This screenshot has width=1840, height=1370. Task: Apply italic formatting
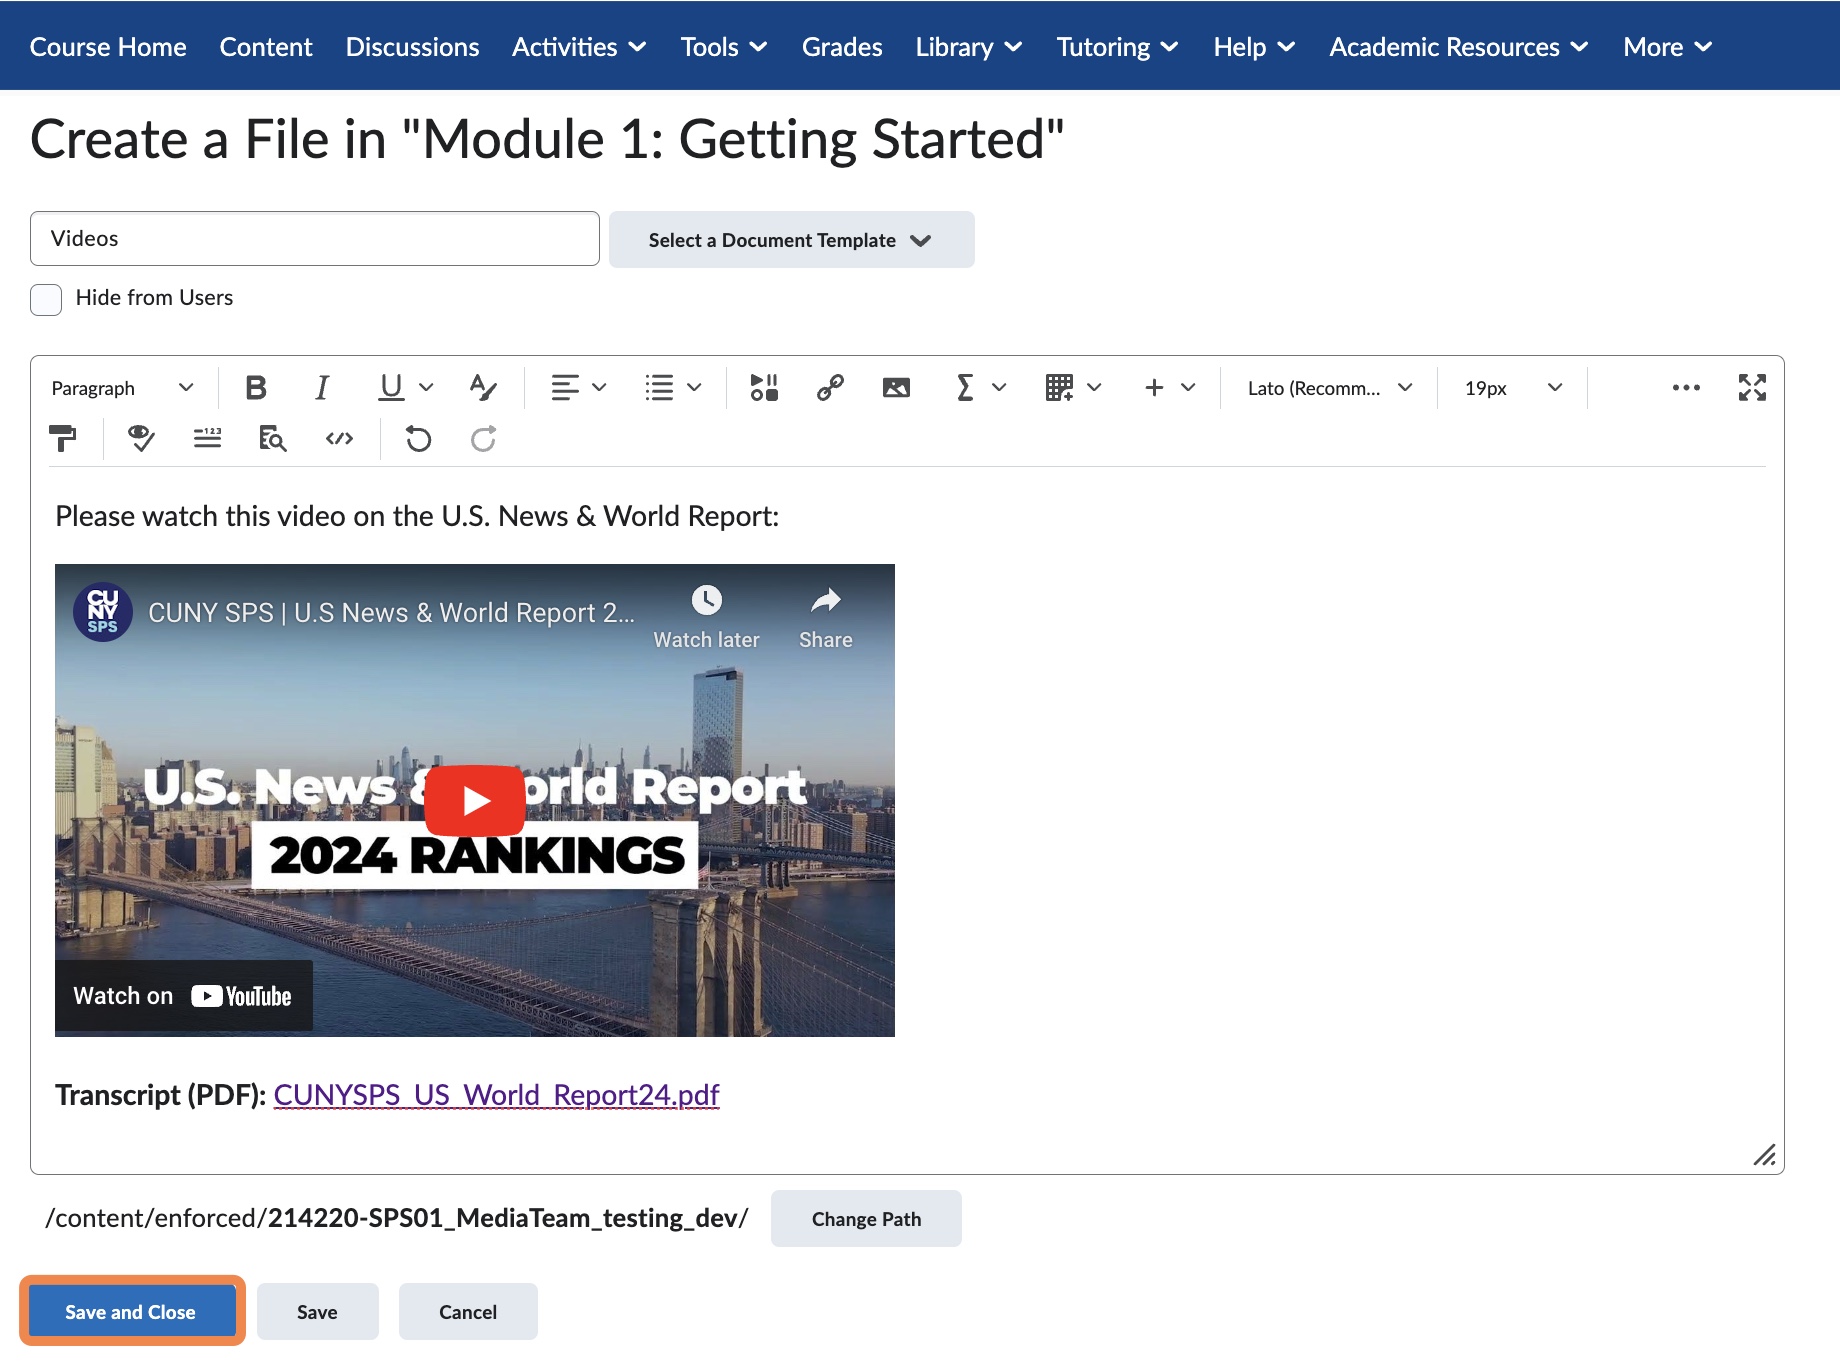[x=321, y=387]
